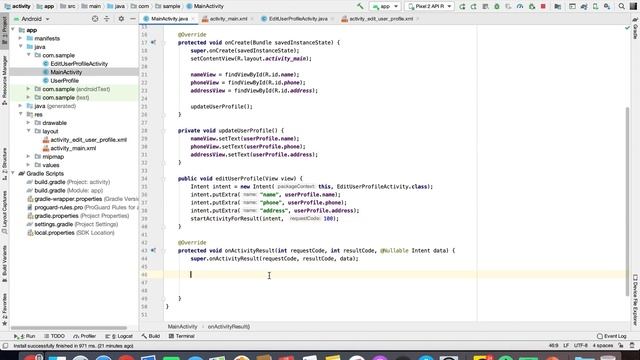Select build.gradle (Module: app) file
640x360 pixels.
point(68,191)
